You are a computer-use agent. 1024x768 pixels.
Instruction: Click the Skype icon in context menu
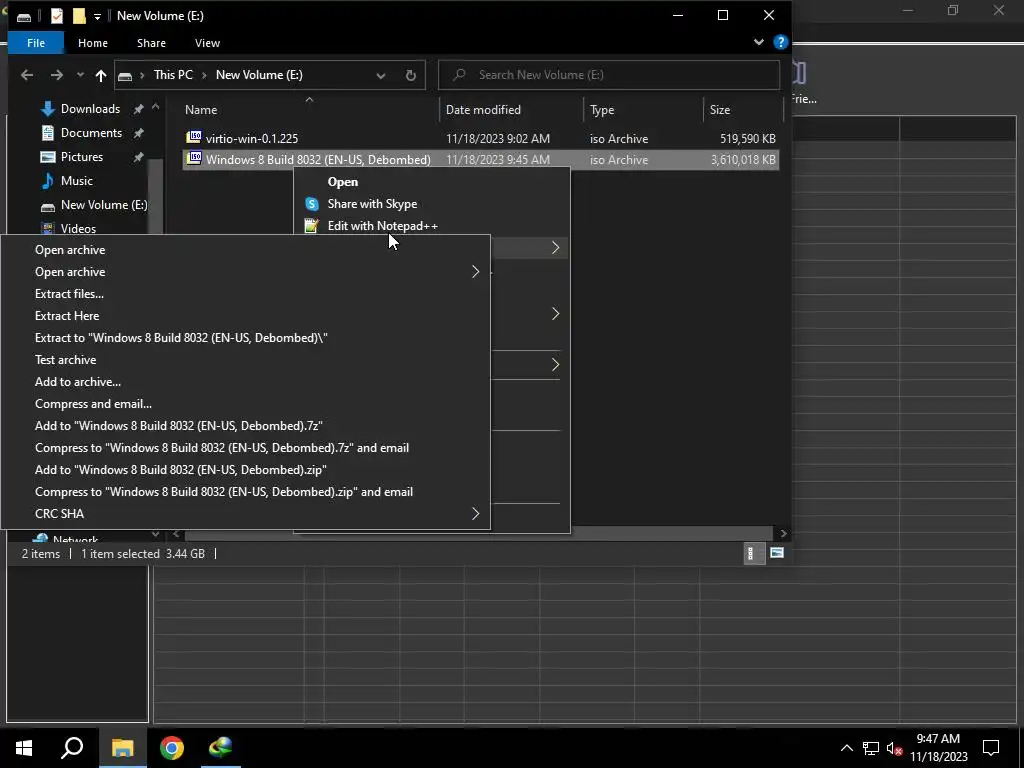(312, 204)
